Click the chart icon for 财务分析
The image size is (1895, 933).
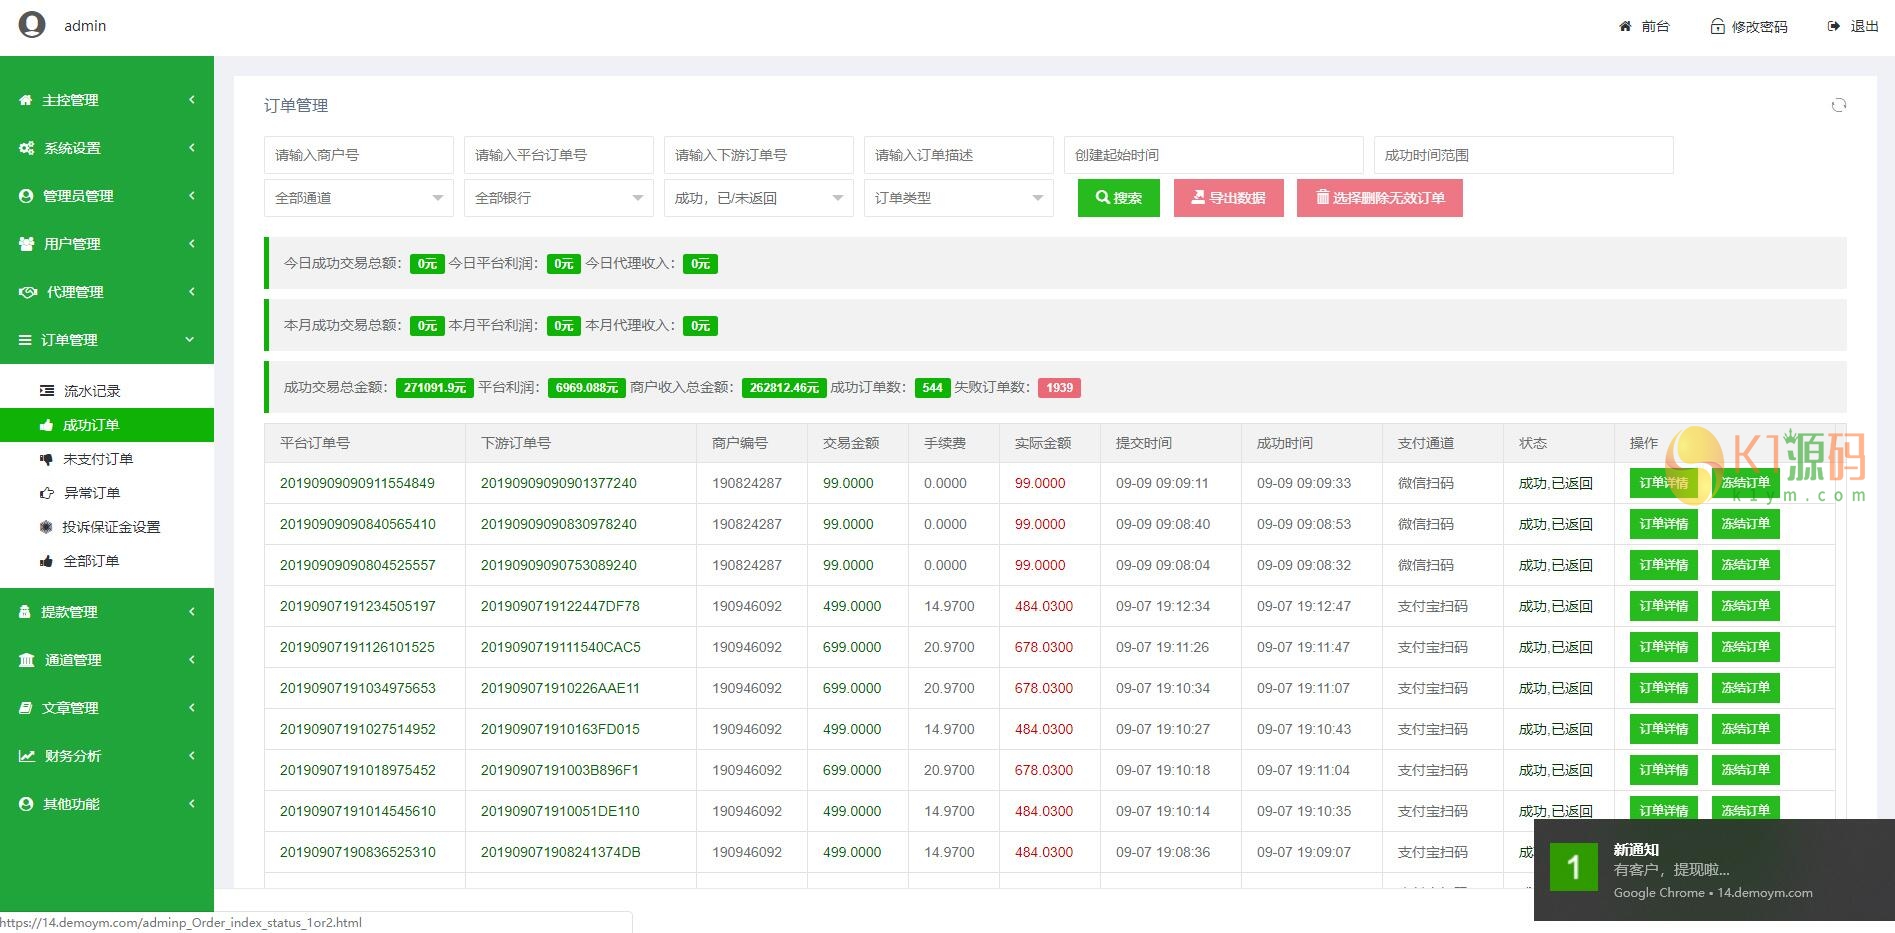point(26,756)
